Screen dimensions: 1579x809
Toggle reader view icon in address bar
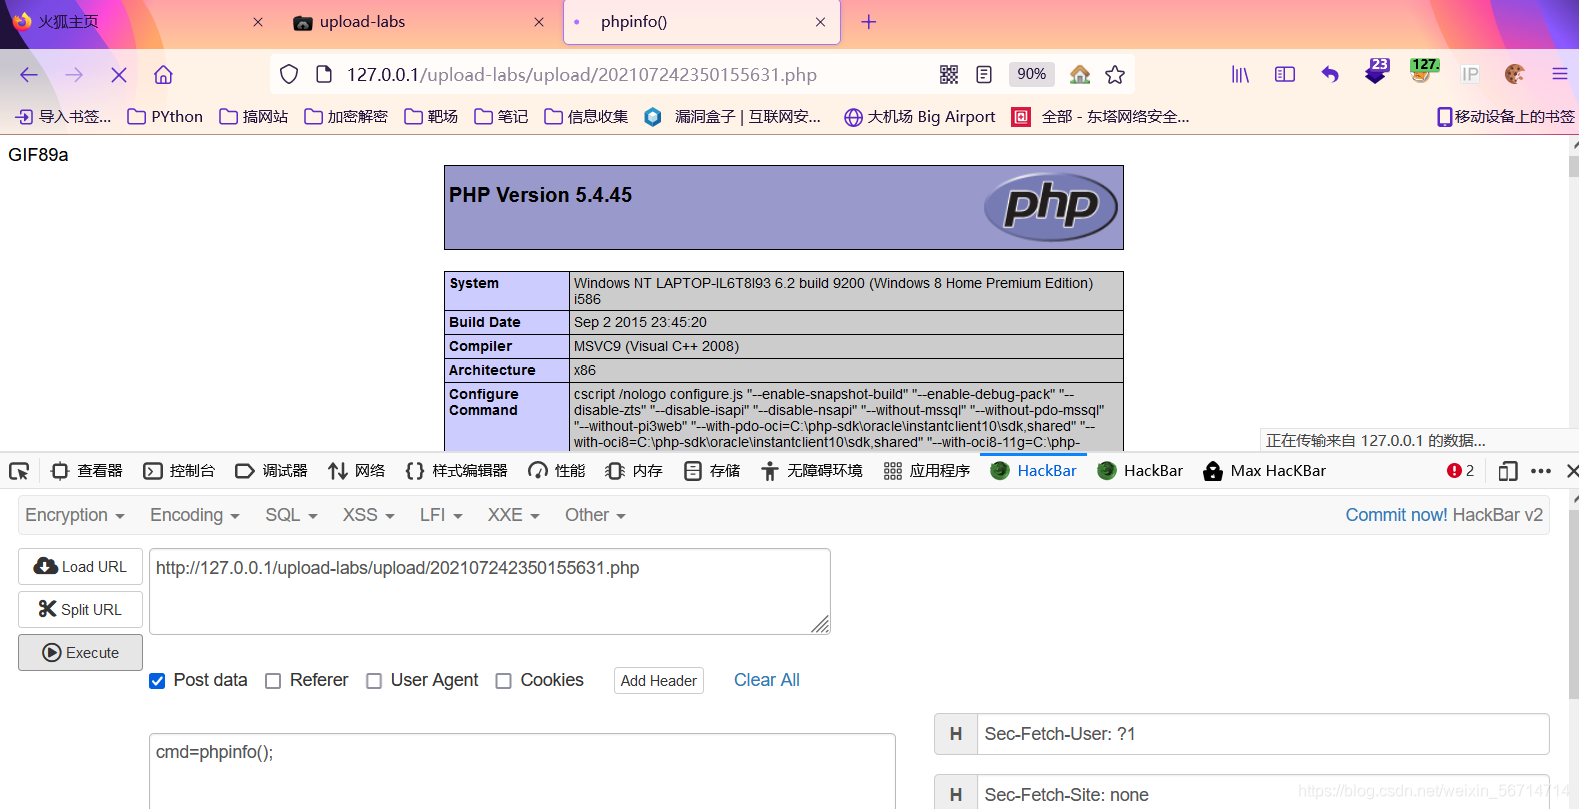click(984, 74)
